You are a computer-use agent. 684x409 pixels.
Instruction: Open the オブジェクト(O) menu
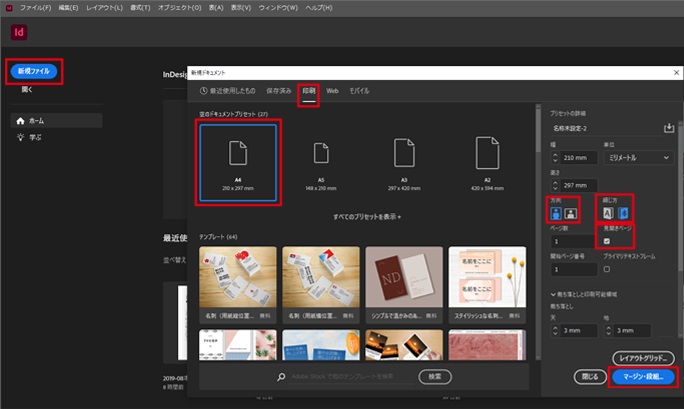click(179, 8)
